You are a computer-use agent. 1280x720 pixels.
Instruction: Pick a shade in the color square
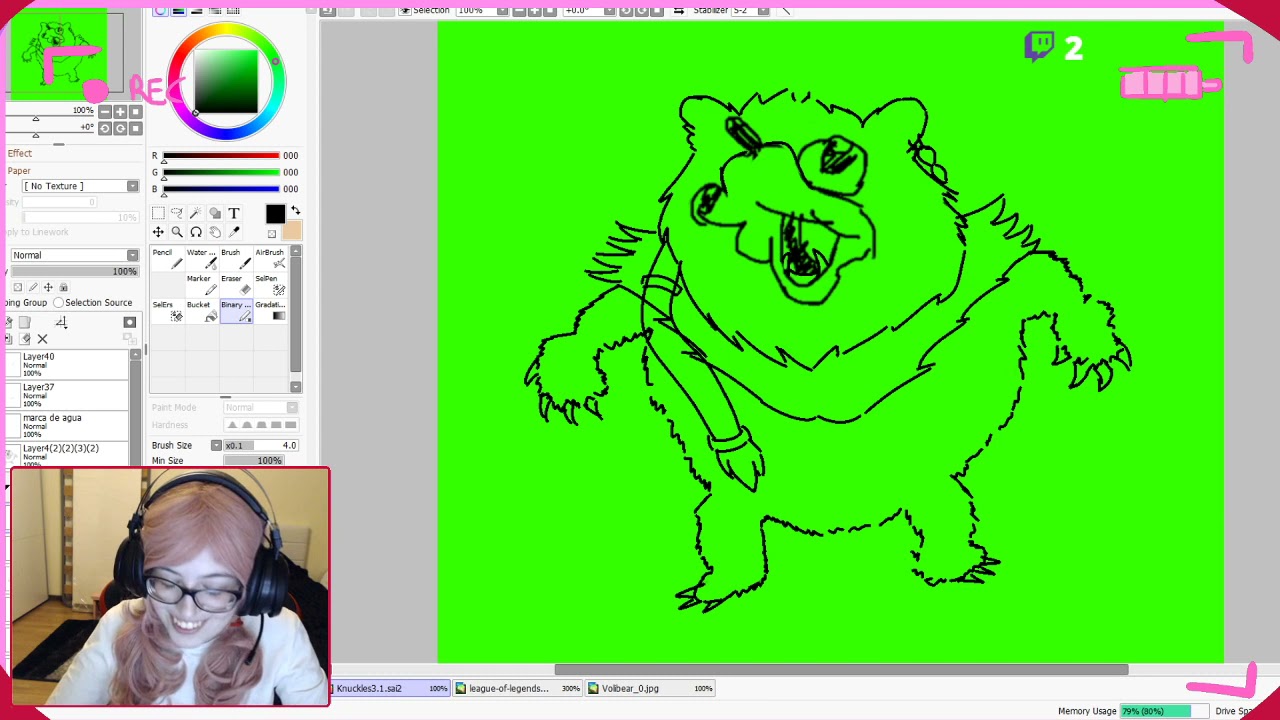click(226, 80)
